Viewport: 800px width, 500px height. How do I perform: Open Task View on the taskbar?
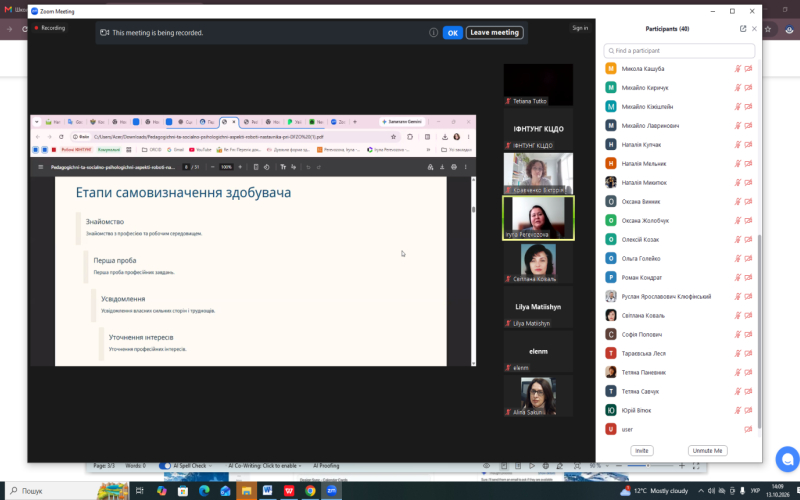pos(139,491)
